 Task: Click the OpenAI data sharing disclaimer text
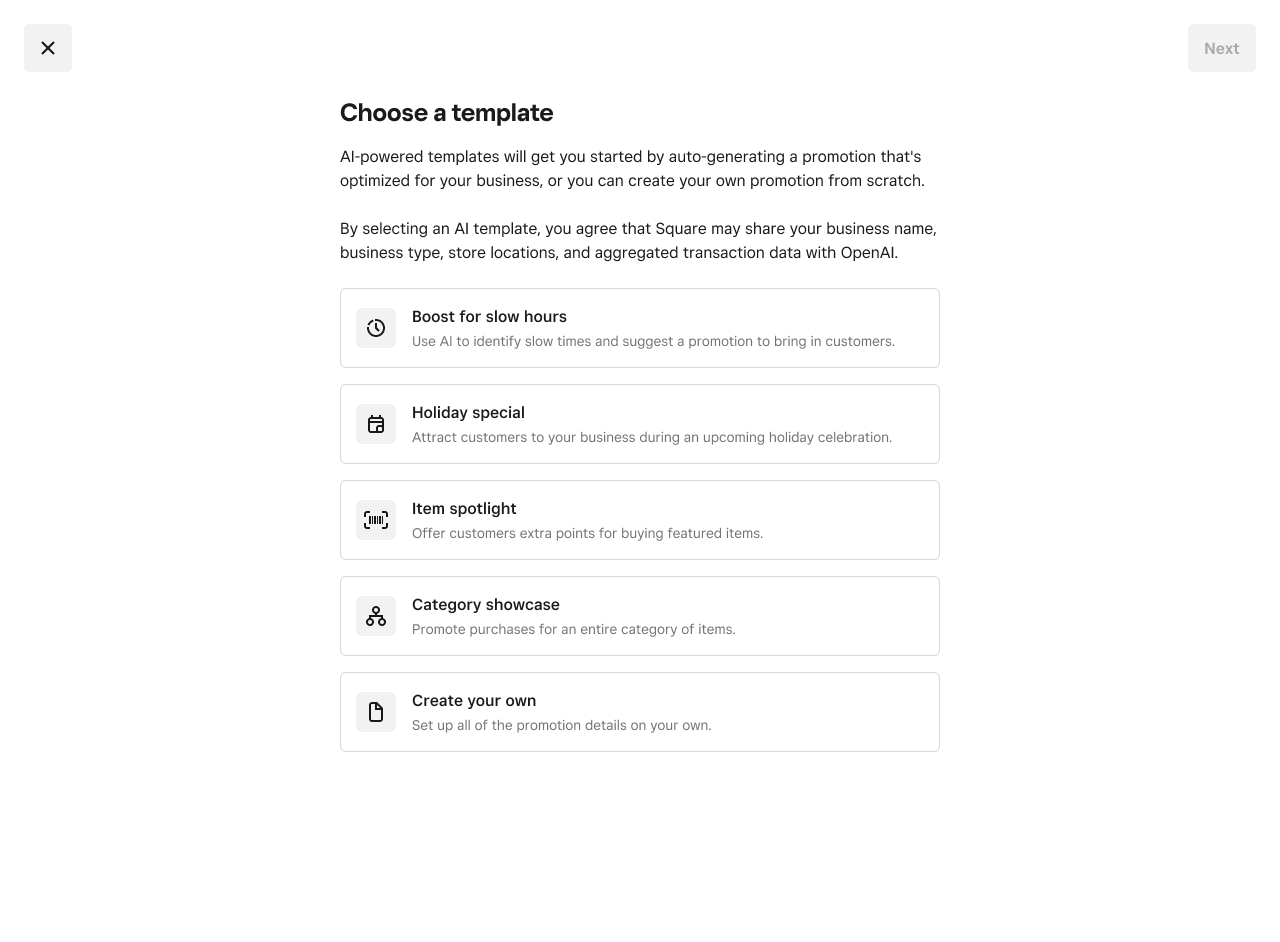(x=638, y=240)
